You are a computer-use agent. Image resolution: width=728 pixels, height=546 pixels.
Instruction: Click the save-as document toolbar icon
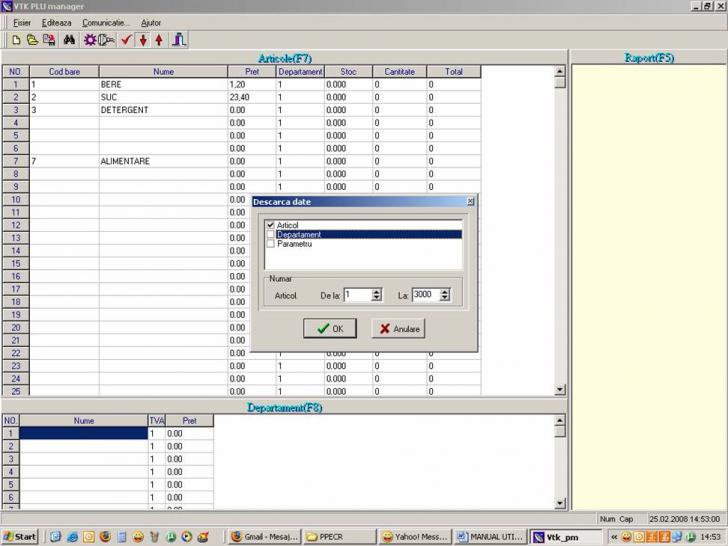[49, 40]
